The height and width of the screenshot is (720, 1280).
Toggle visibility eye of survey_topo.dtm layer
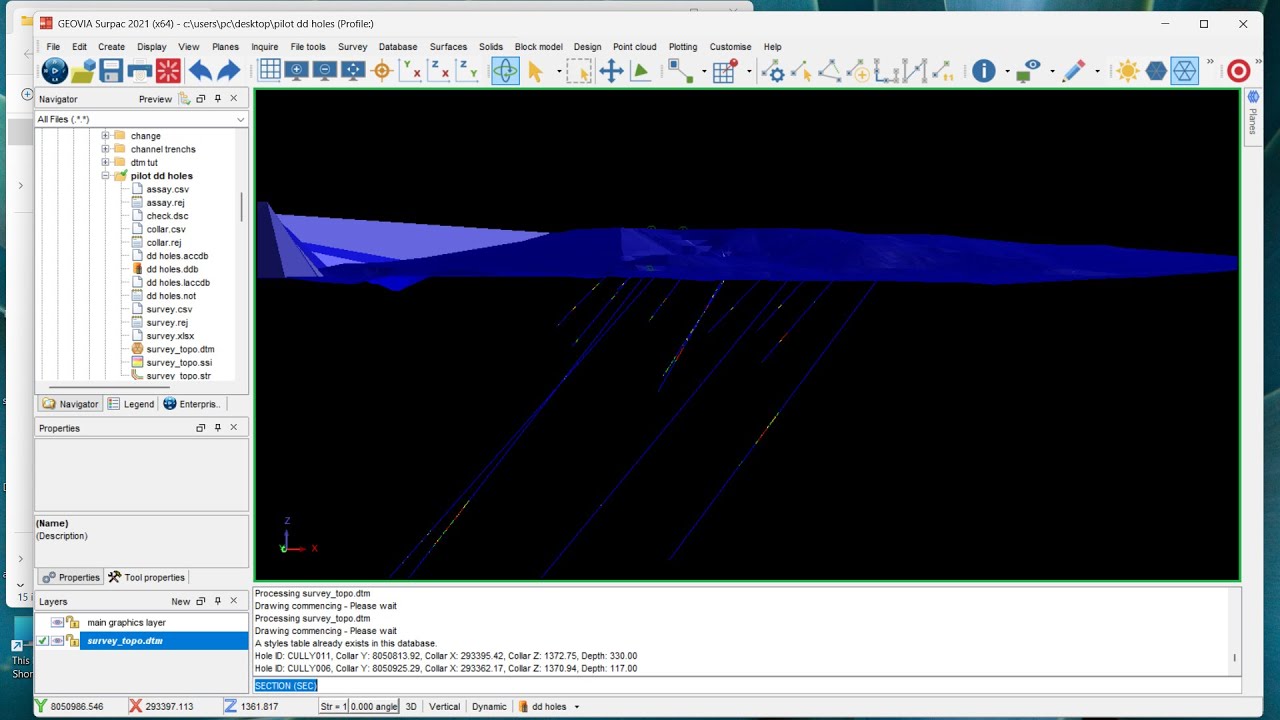57,641
